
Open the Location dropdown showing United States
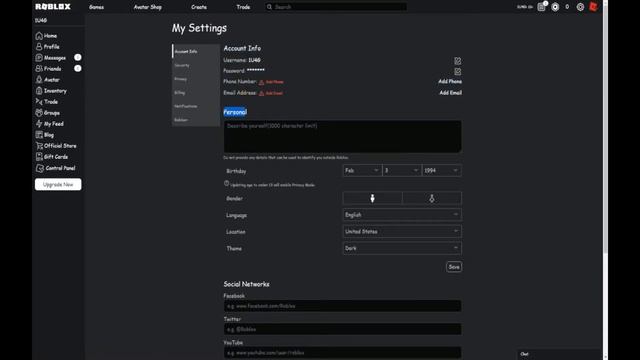coord(402,231)
